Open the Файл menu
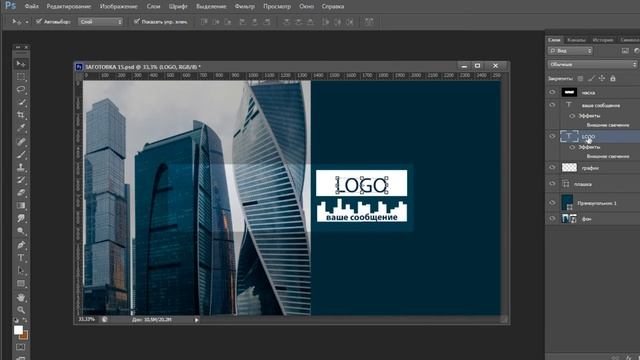Screen dimensions: 640x360 (31, 7)
